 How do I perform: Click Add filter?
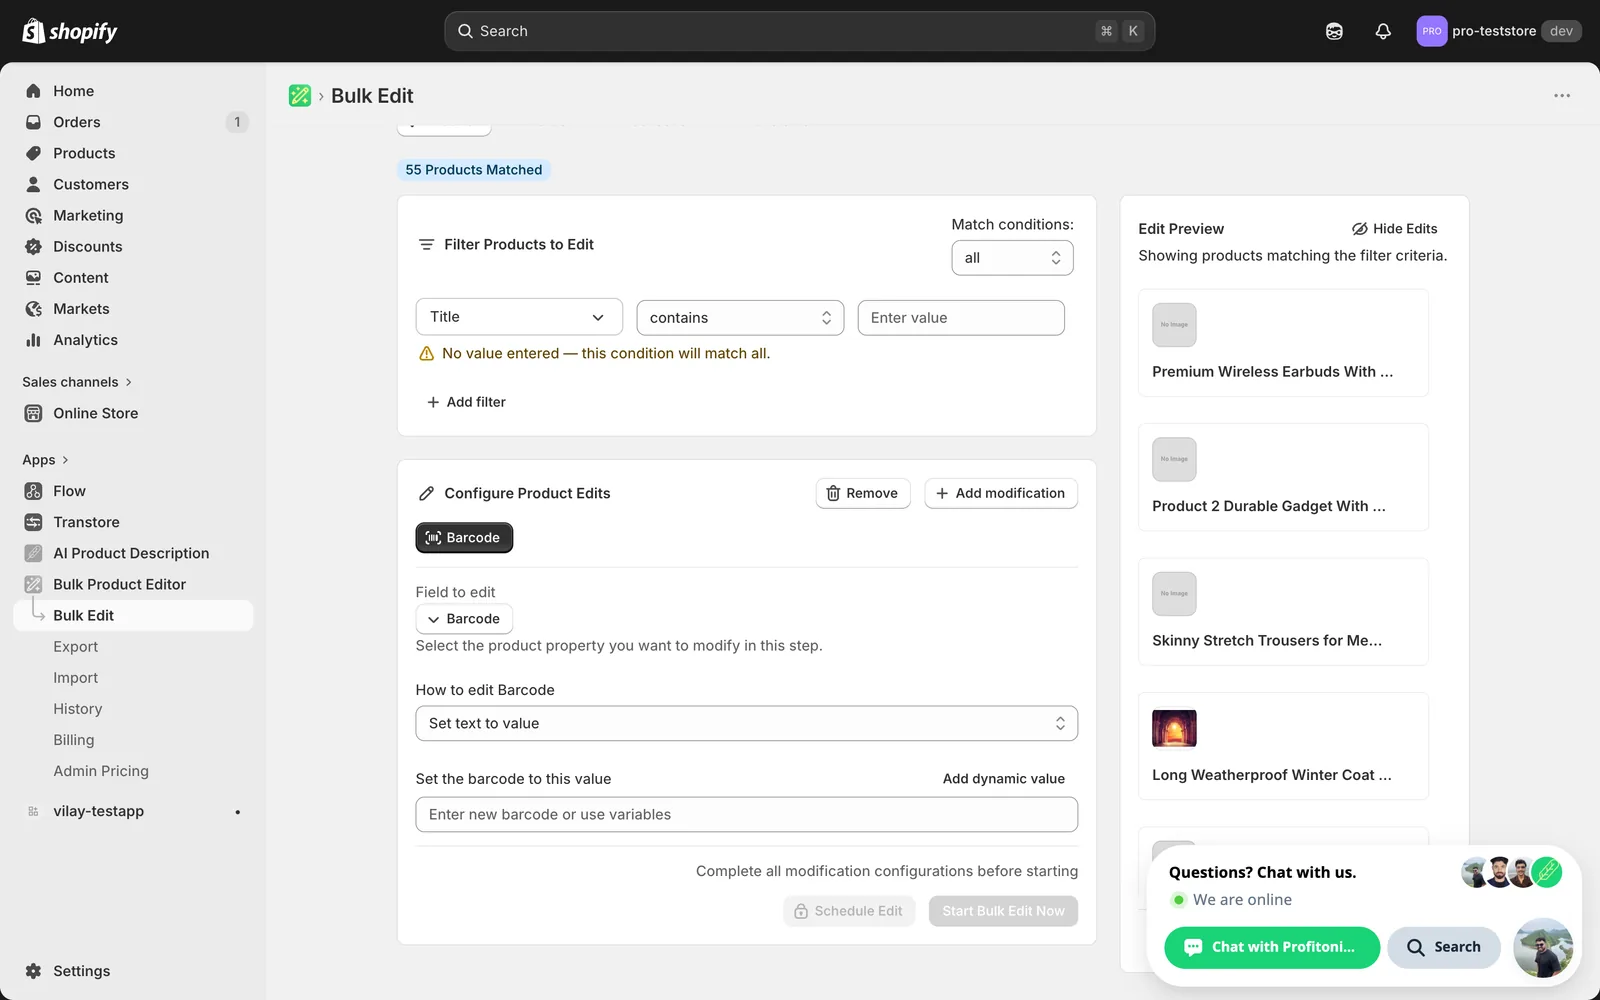pos(466,402)
